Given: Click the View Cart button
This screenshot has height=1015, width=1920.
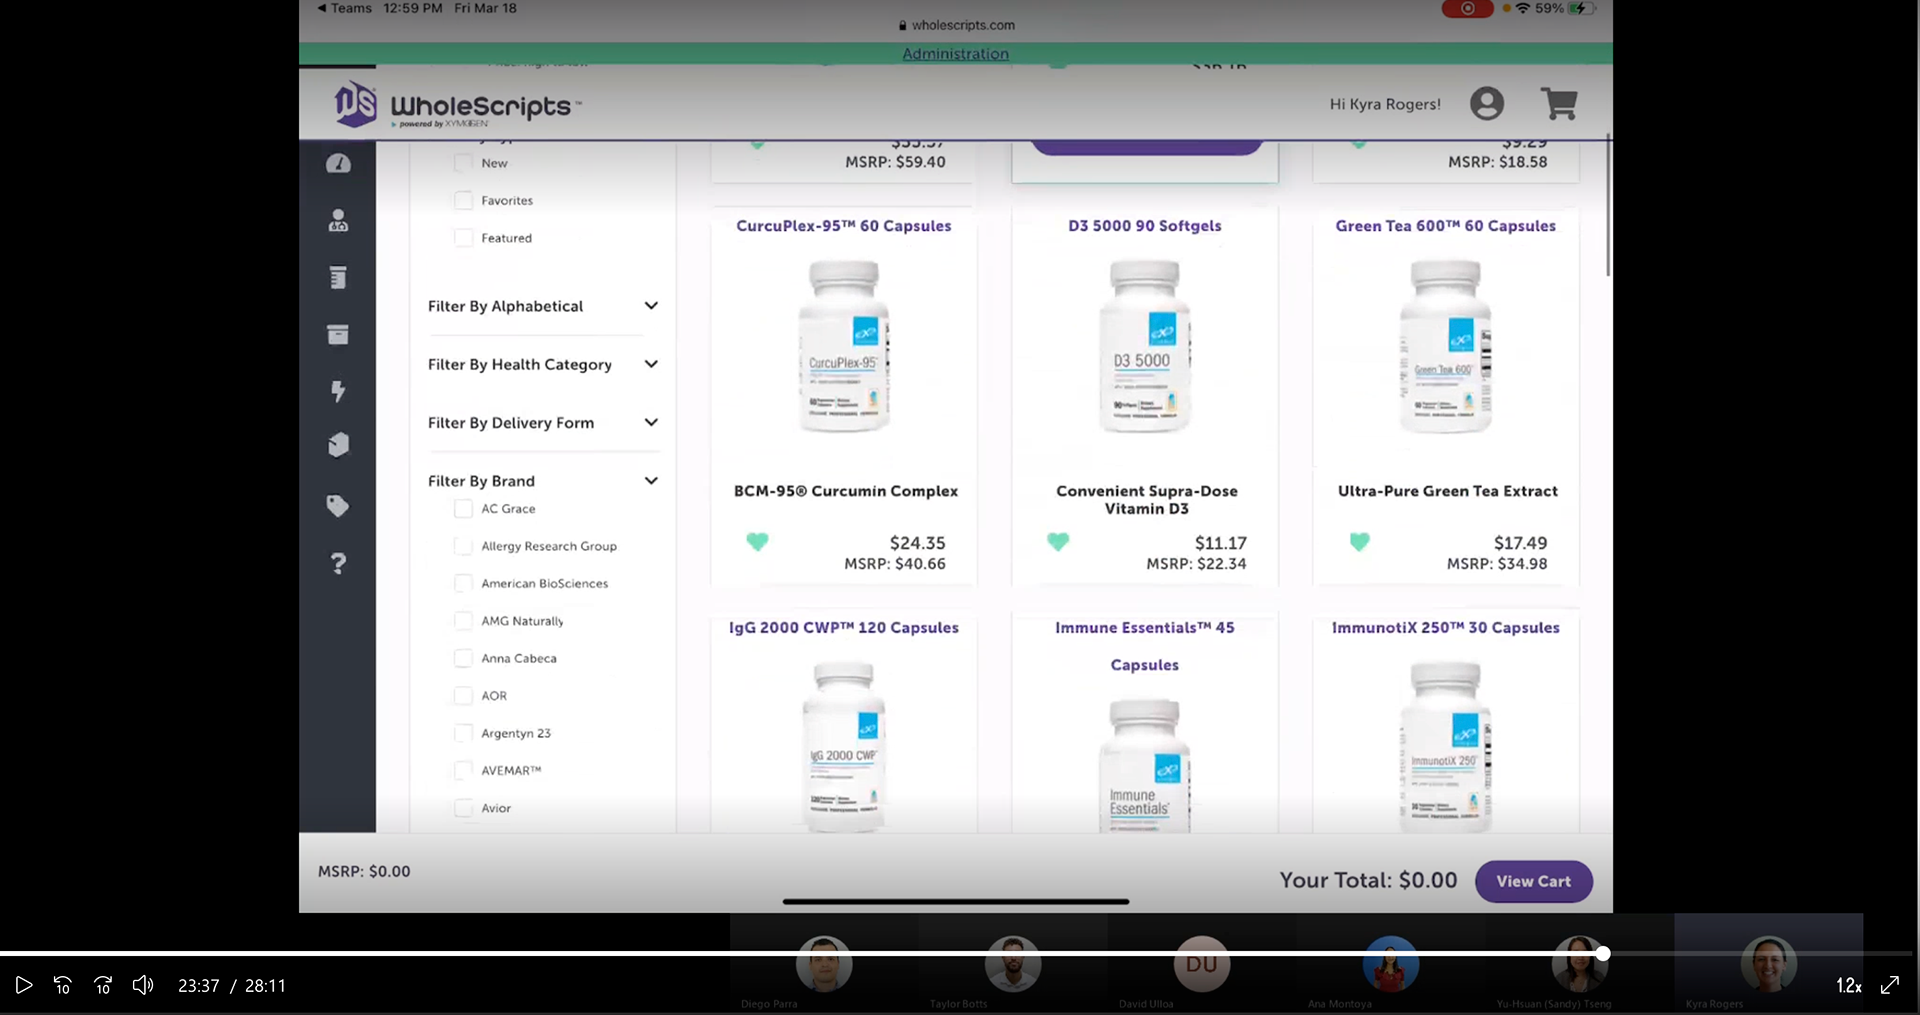Looking at the screenshot, I should point(1533,881).
